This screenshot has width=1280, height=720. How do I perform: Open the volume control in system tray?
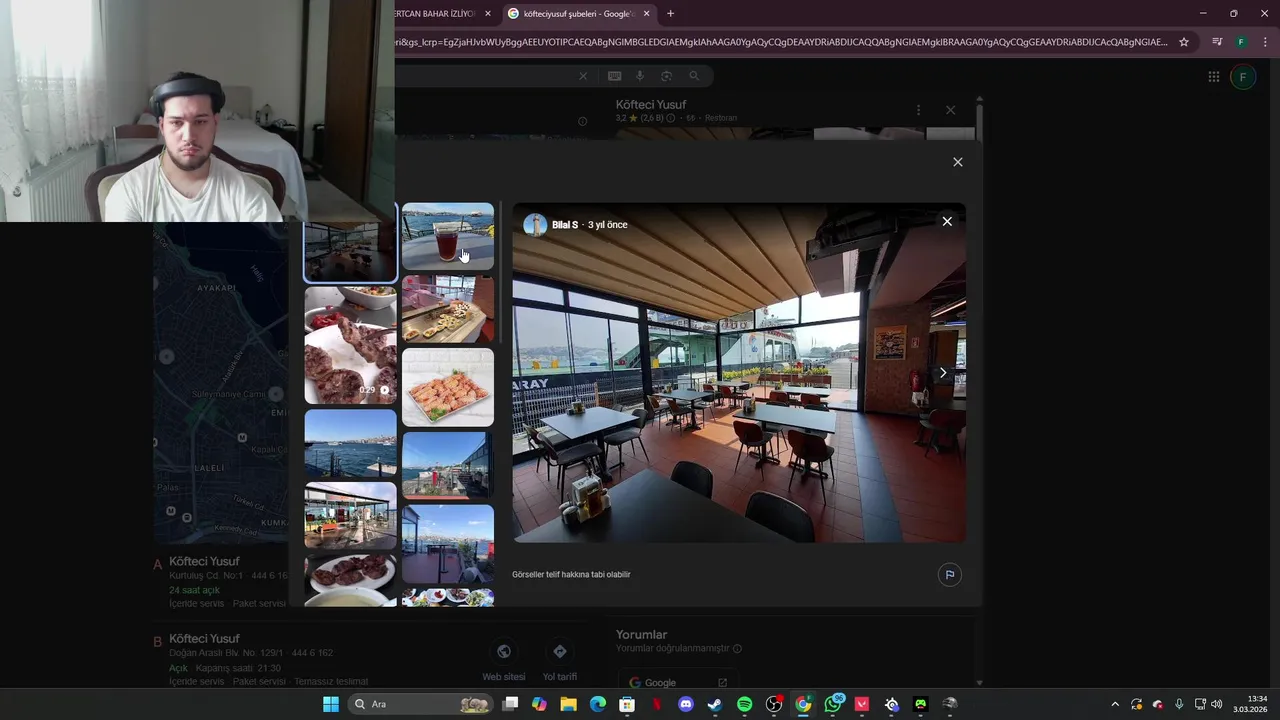(1217, 704)
